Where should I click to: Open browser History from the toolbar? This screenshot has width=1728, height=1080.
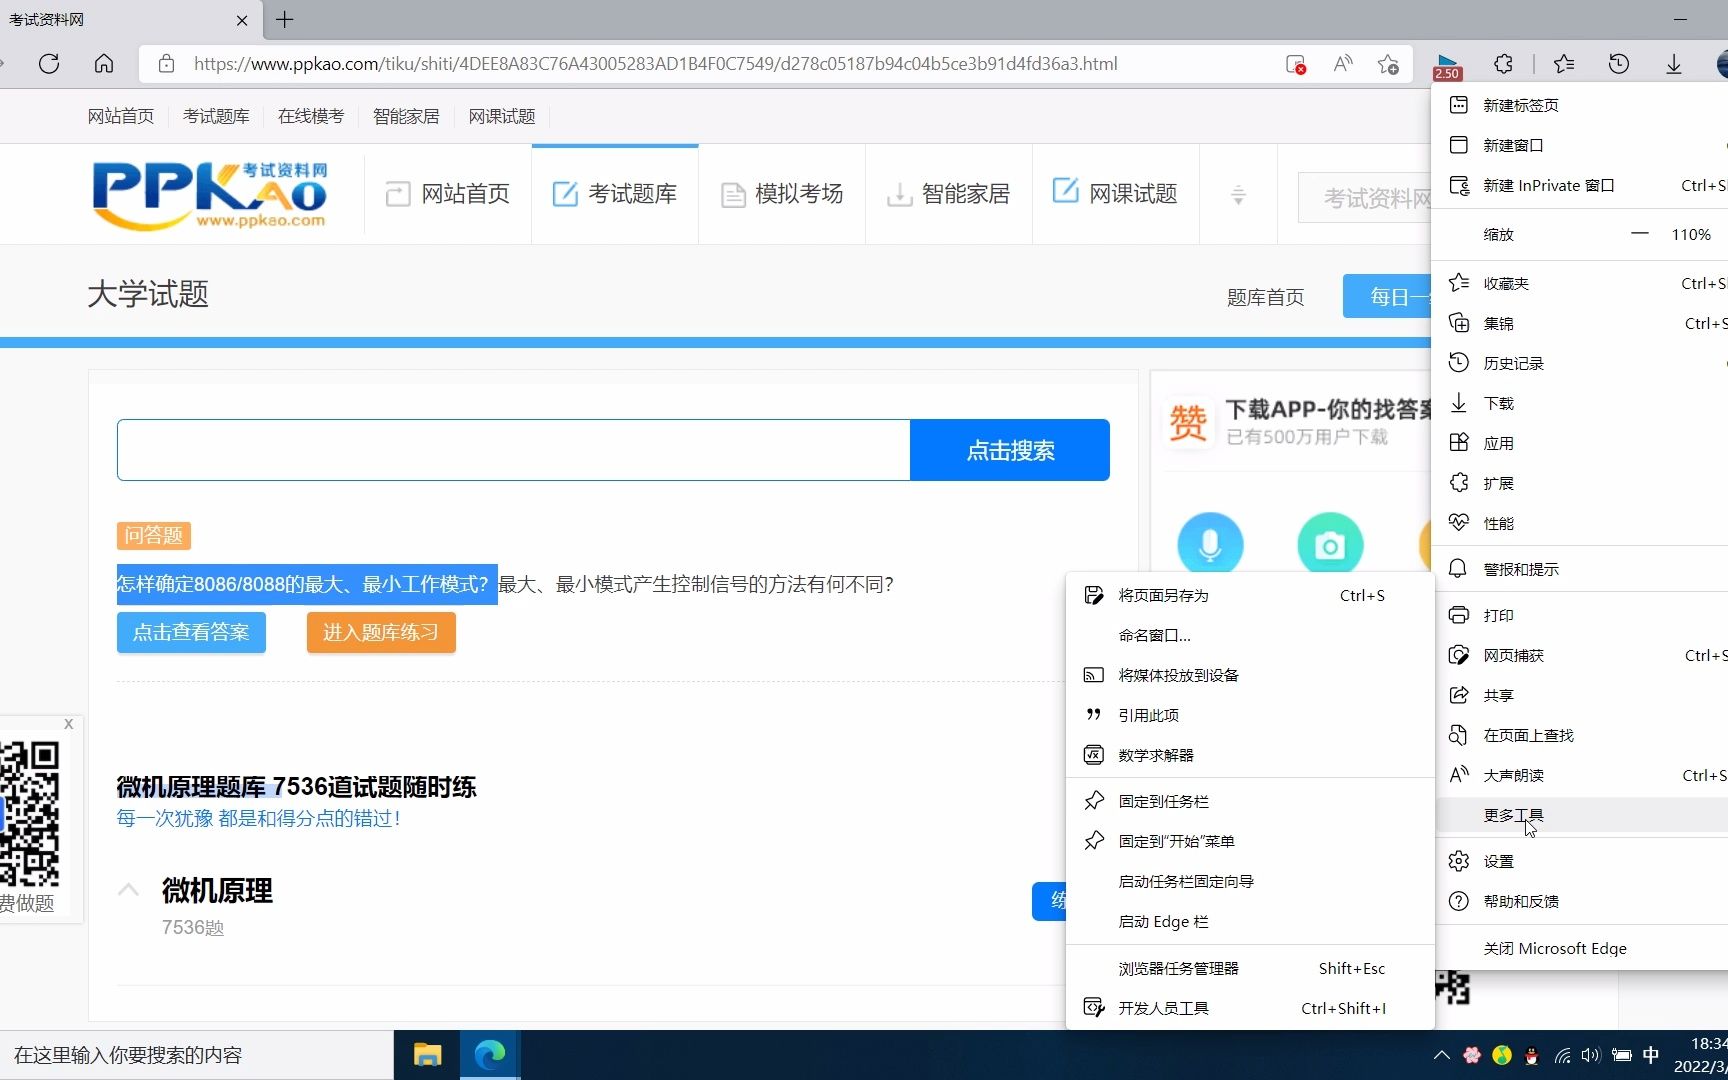click(1619, 63)
